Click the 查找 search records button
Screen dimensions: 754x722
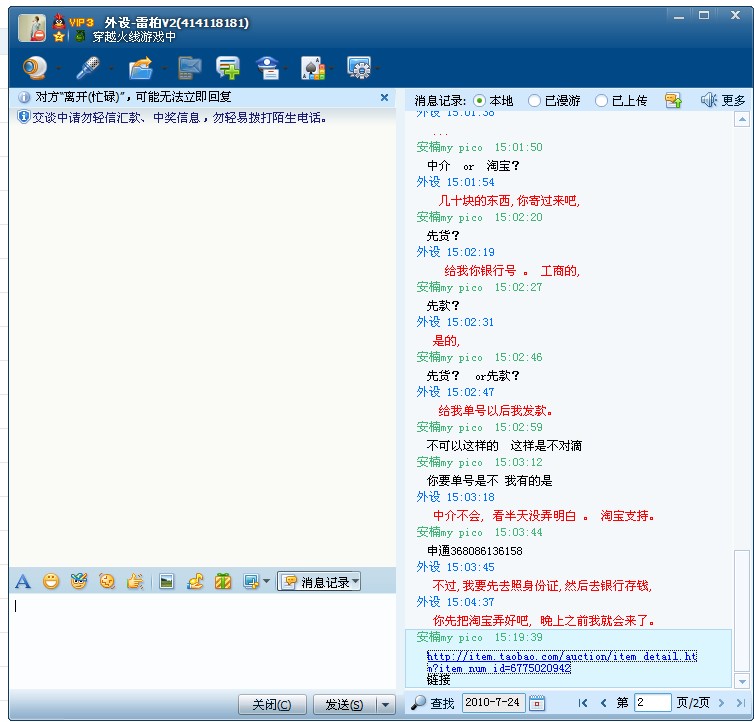coord(432,703)
